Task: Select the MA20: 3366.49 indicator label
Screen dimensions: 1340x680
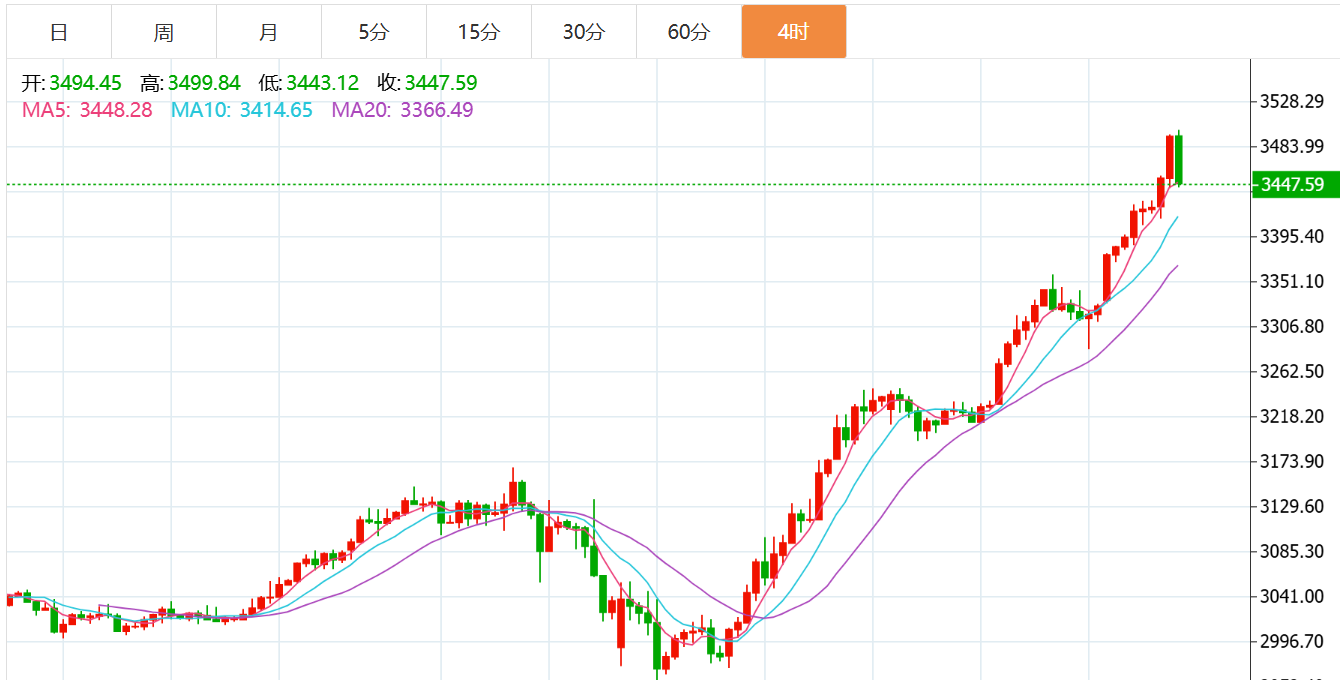Action: coord(403,110)
